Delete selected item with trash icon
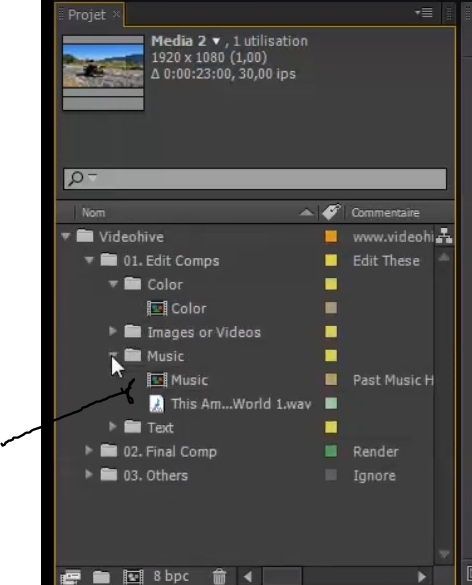472x585 pixels. (219, 576)
